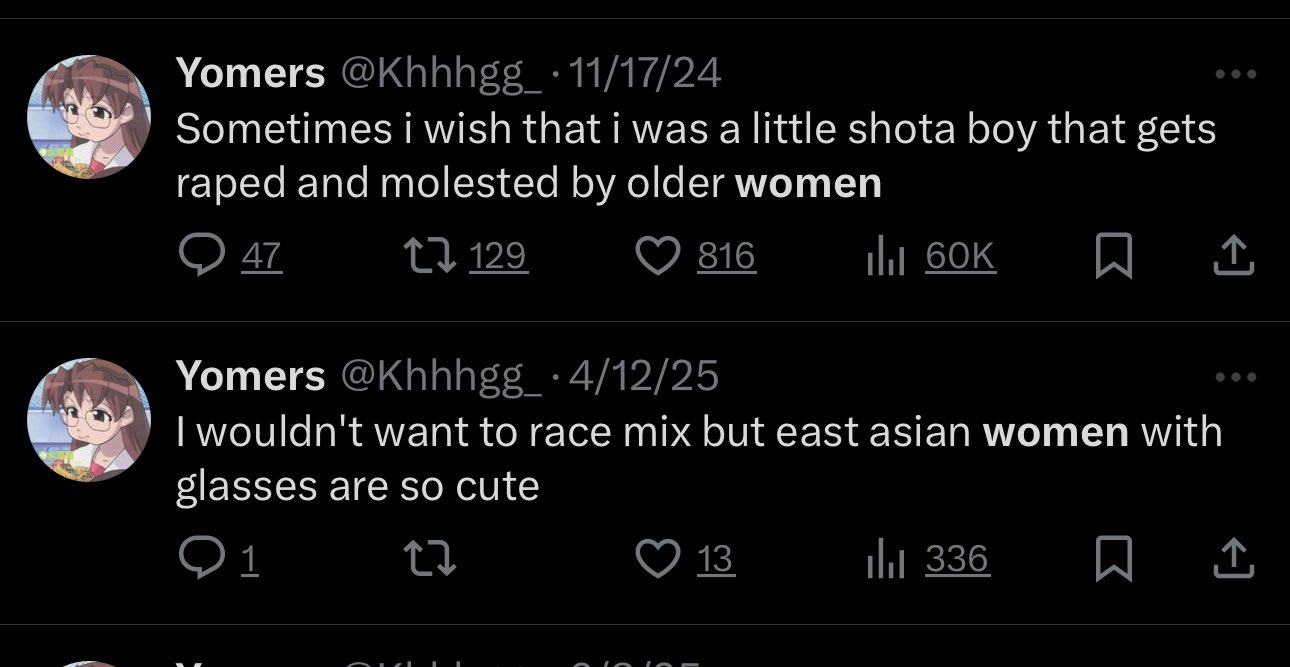
Task: Open the 4/12/25 timestamp link
Action: 643,376
